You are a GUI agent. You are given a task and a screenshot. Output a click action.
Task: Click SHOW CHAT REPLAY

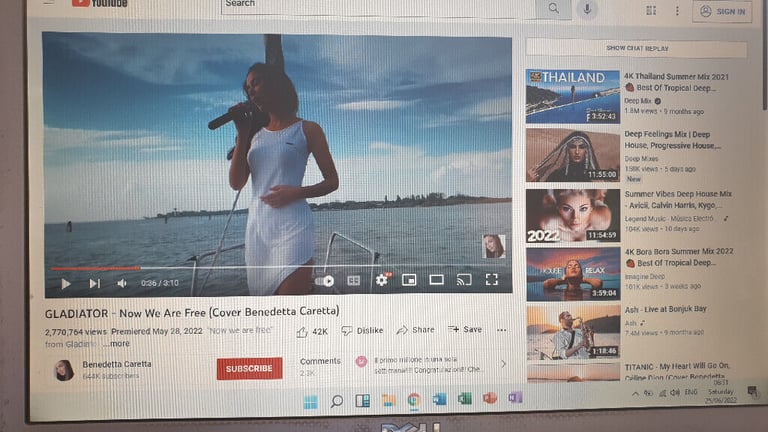click(x=637, y=48)
